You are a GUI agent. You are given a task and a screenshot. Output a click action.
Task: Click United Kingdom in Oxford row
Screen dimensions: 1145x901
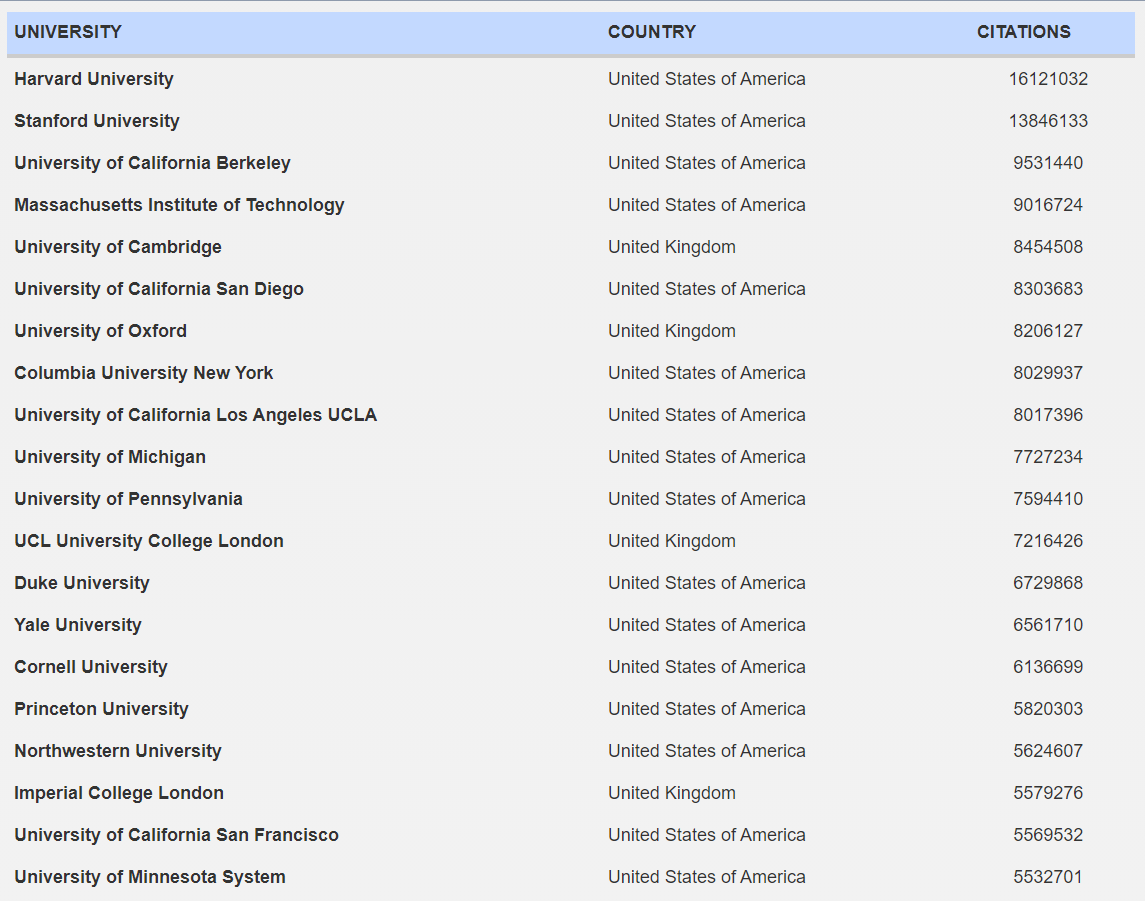[x=672, y=331]
